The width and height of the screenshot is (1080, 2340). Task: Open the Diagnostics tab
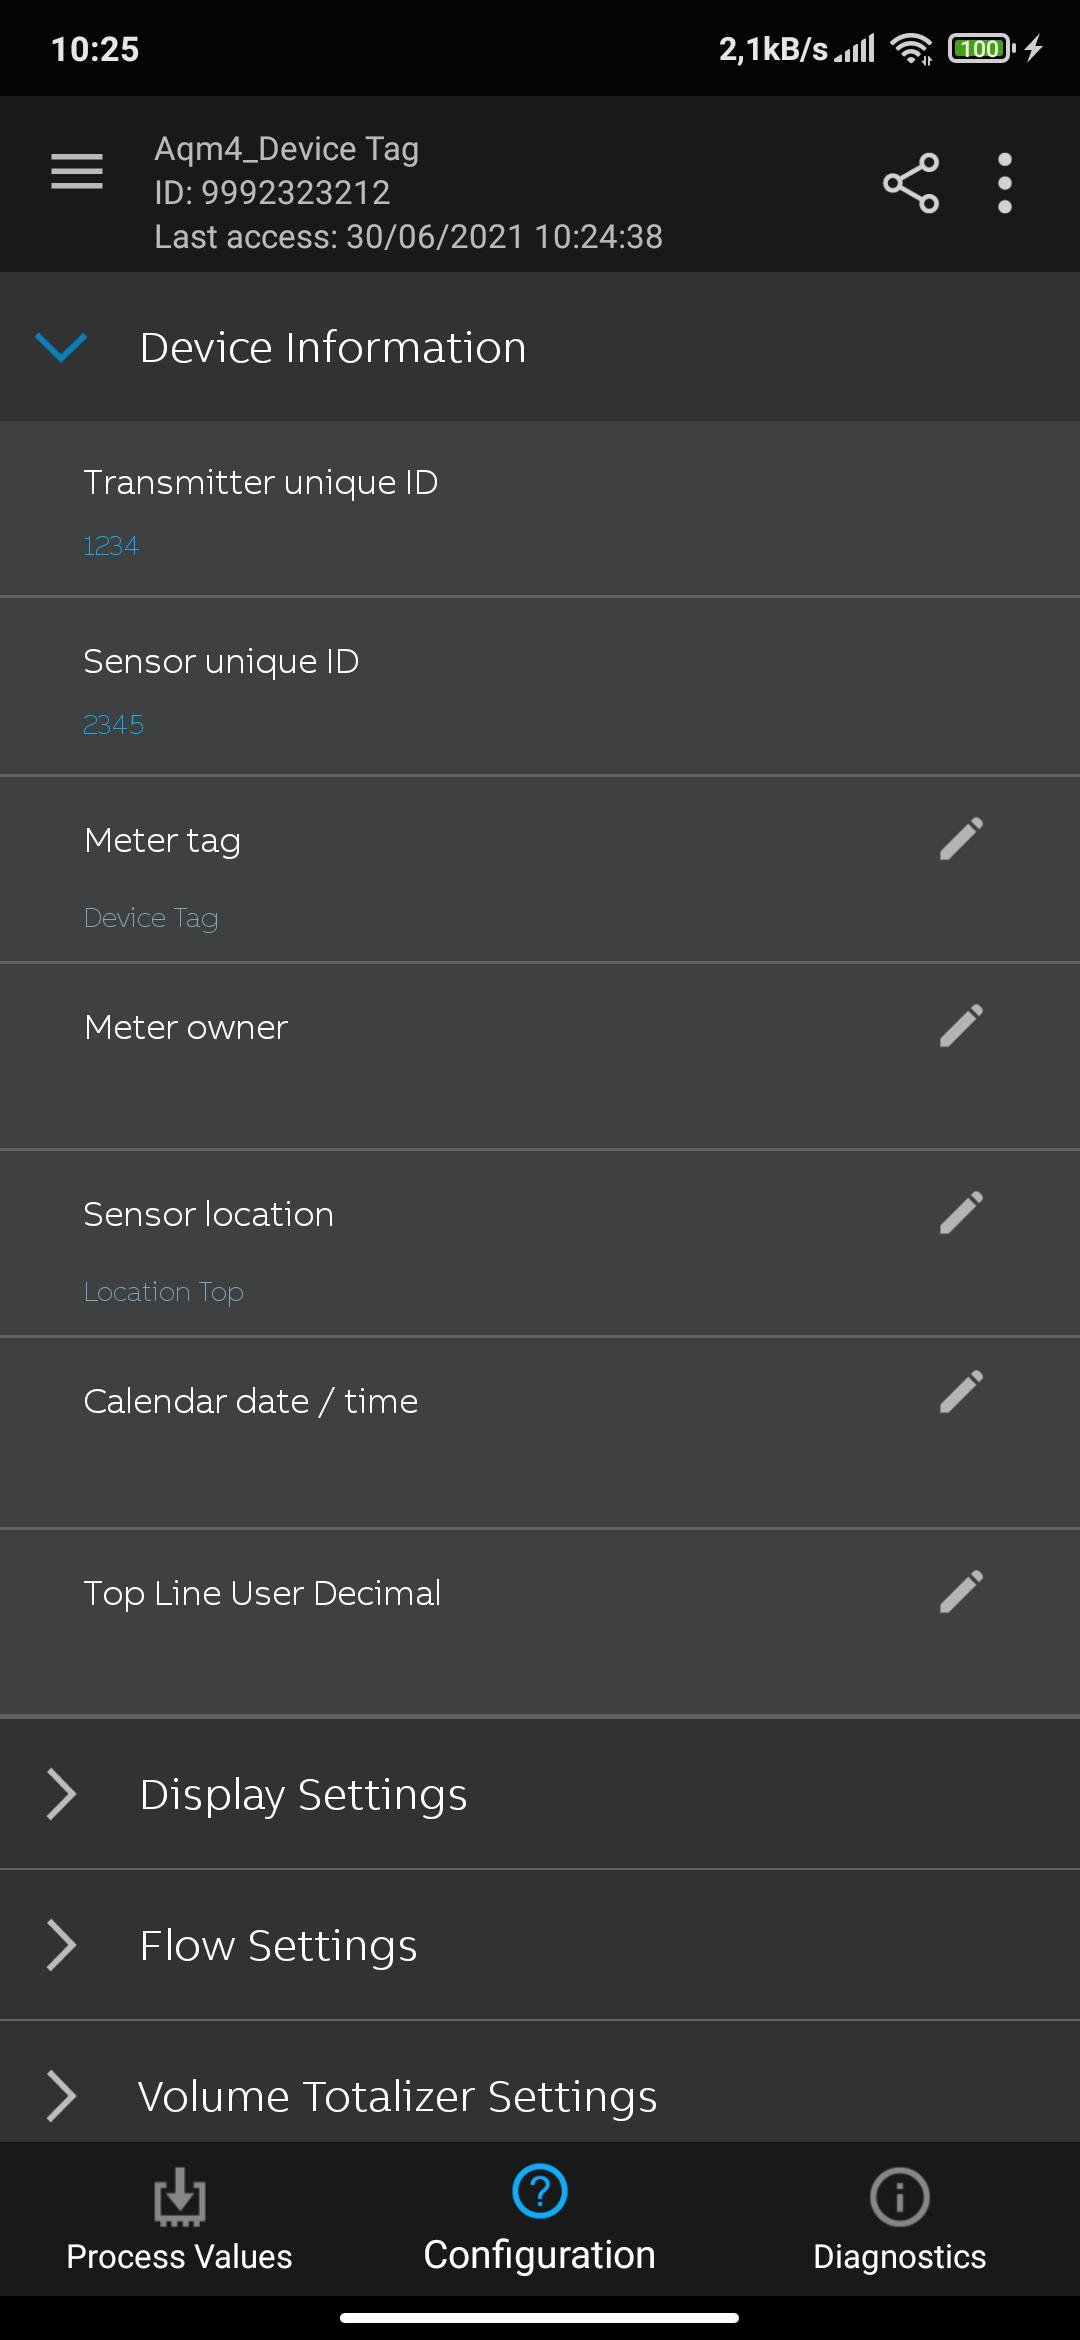point(899,2220)
